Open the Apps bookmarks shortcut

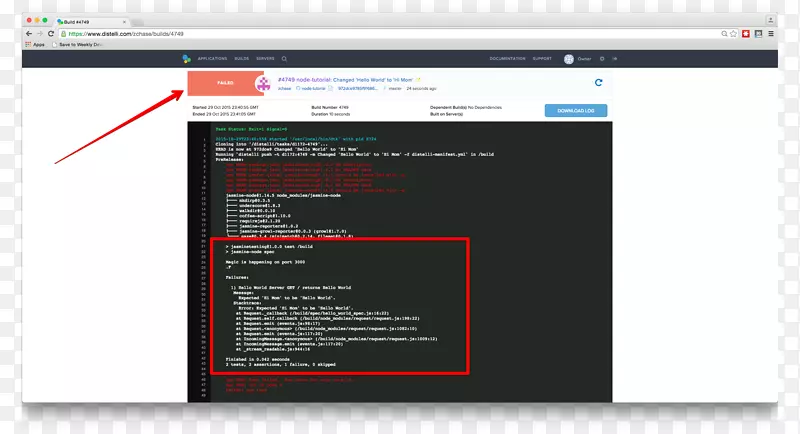(x=35, y=45)
